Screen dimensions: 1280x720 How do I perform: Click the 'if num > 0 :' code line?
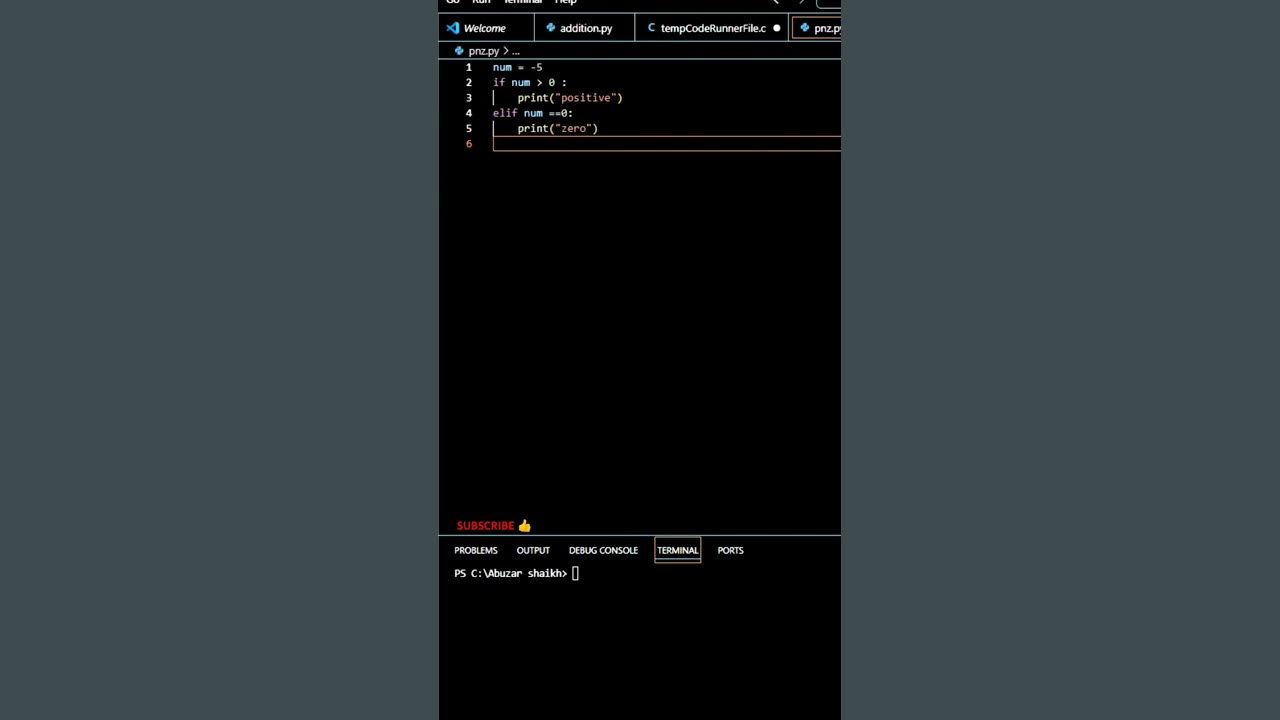pyautogui.click(x=529, y=82)
